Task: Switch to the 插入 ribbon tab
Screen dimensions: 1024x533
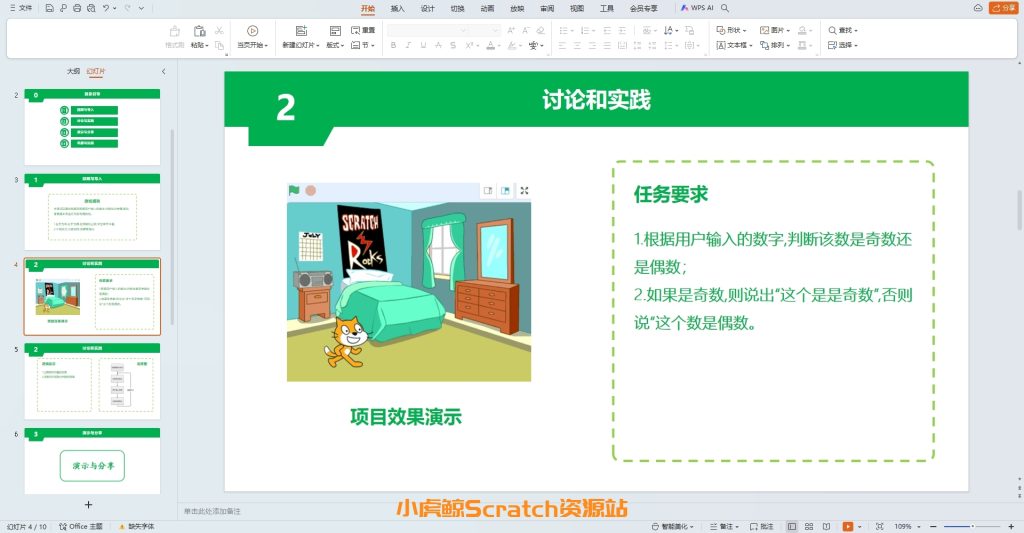Action: point(398,8)
